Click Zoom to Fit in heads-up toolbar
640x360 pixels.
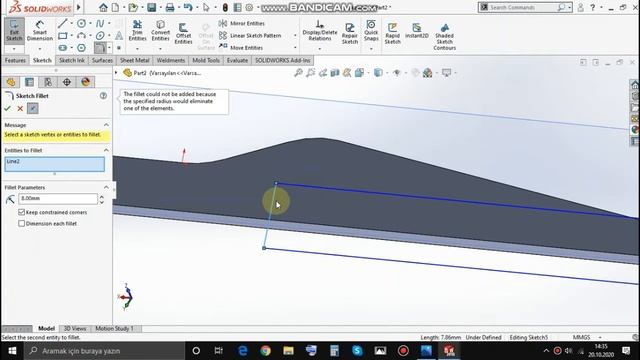point(298,73)
